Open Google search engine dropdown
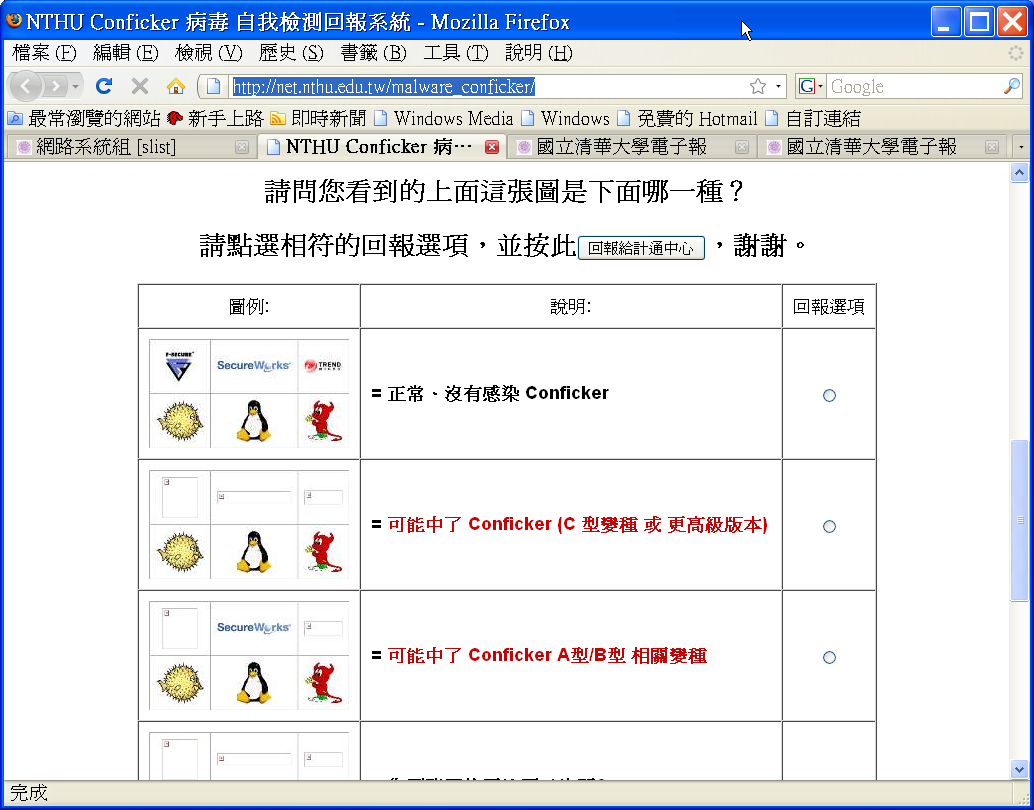The image size is (1034, 810). tap(811, 86)
